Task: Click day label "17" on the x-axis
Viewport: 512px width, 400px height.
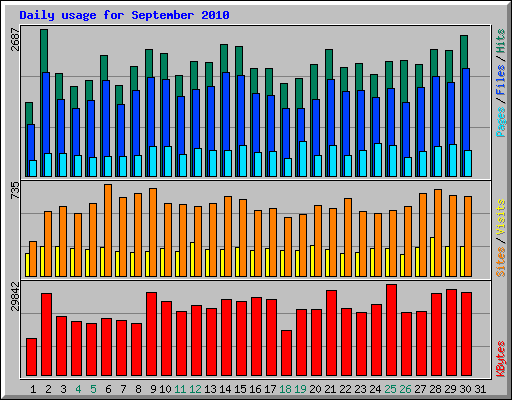Action: coord(270,389)
